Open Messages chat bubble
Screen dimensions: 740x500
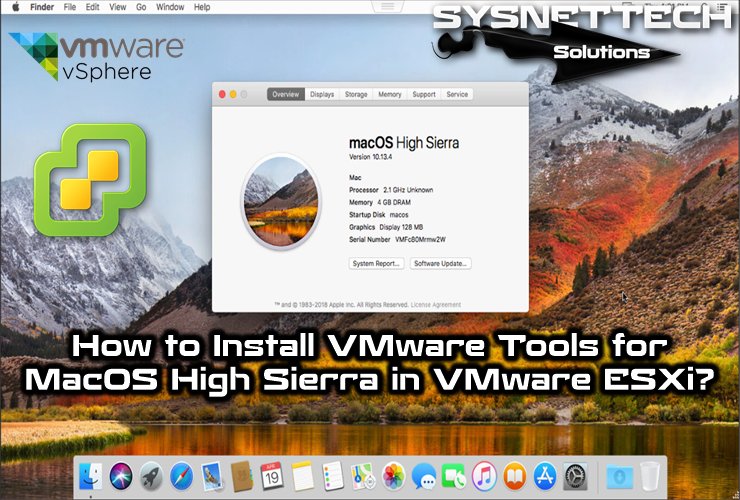point(423,476)
